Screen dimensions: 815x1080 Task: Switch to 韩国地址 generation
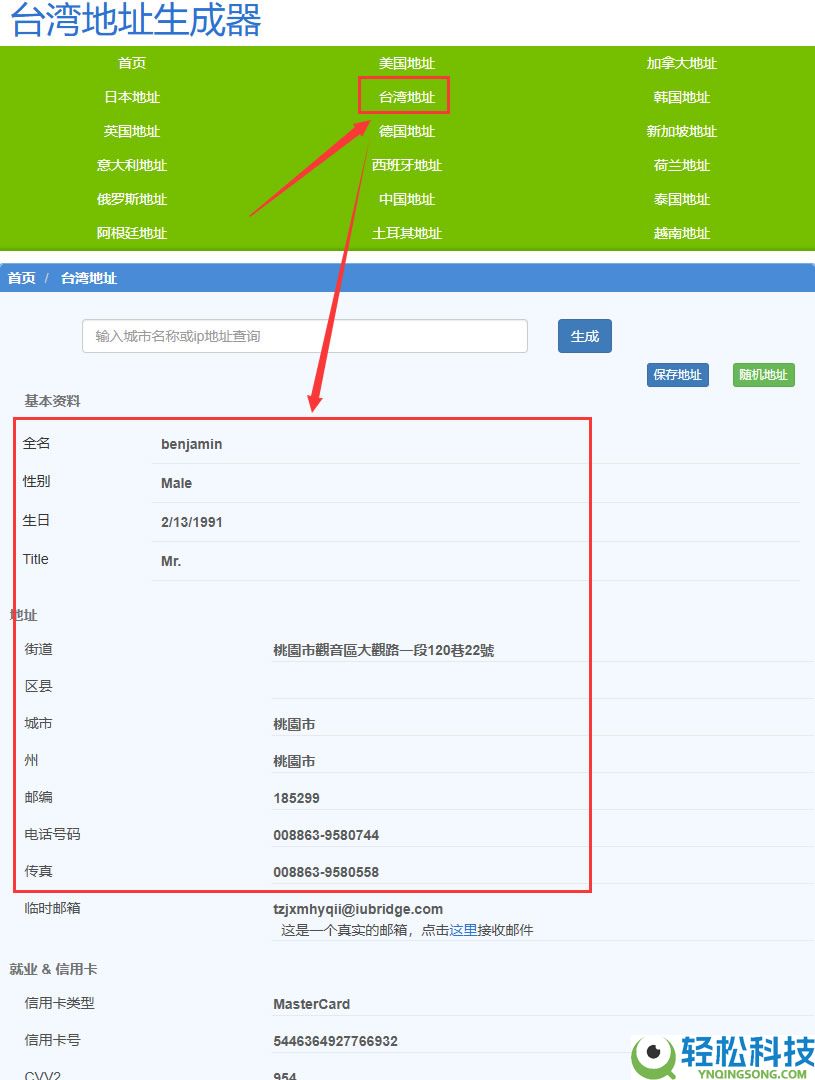(x=681, y=97)
